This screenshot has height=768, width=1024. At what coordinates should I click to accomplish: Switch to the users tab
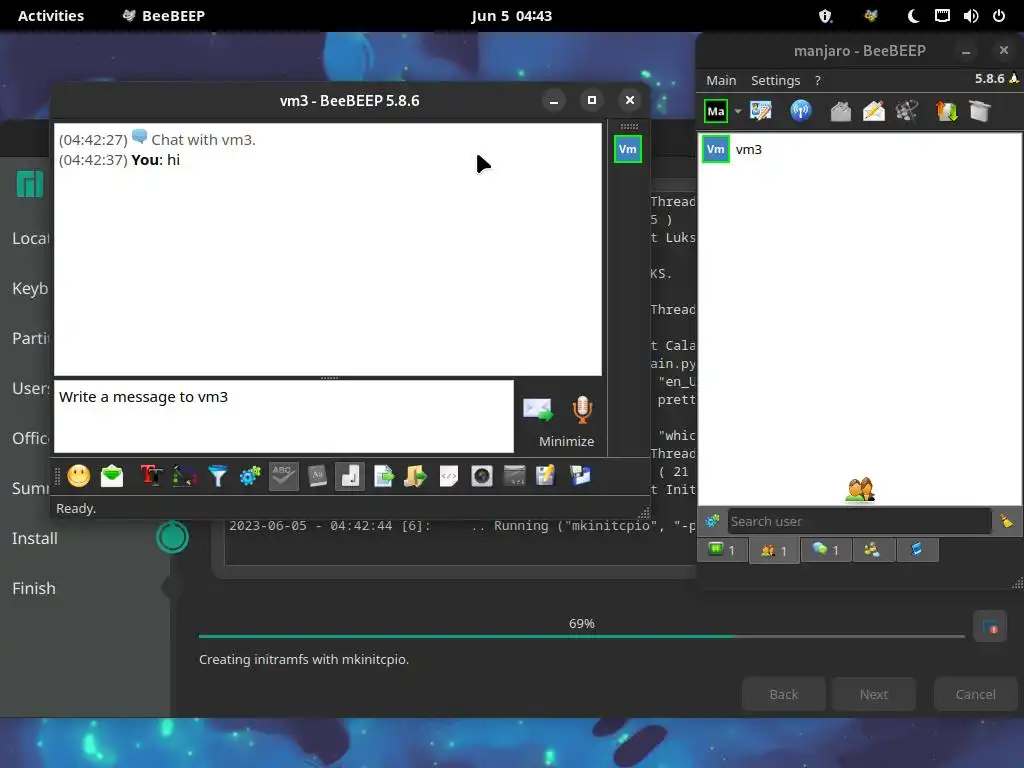click(x=774, y=551)
